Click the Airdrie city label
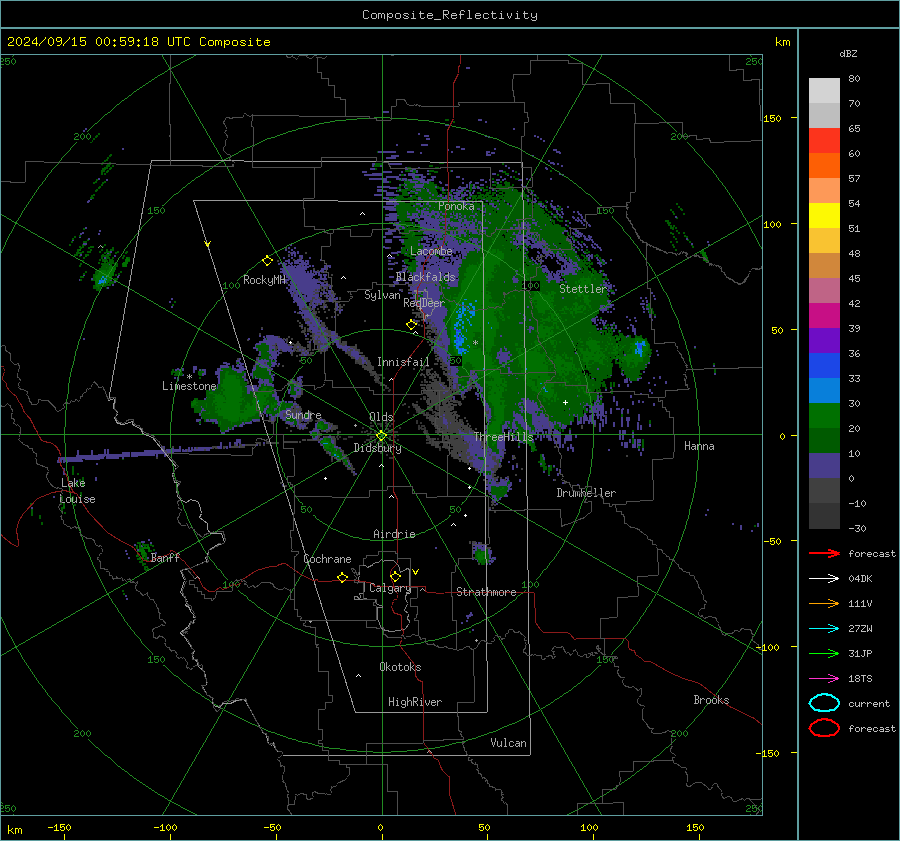Viewport: 900px width, 841px height. pos(394,534)
